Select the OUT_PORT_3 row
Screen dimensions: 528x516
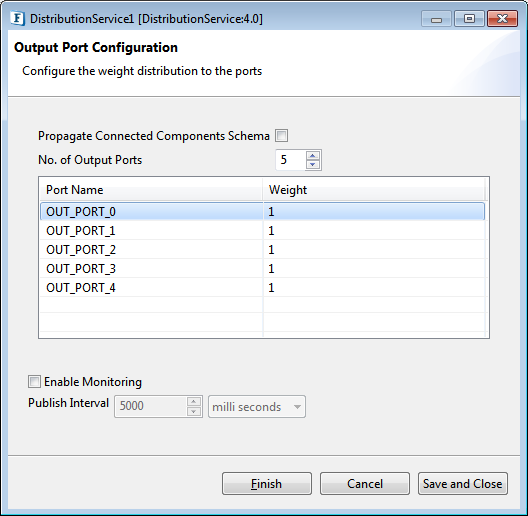coord(262,268)
